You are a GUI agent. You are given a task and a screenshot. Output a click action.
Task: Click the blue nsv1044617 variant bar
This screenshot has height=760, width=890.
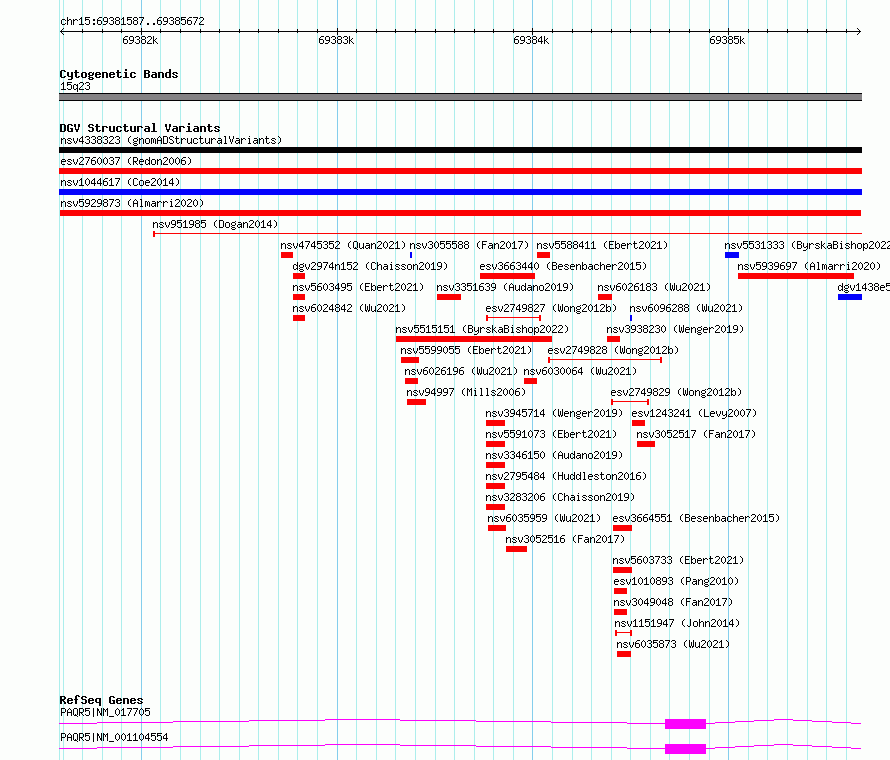460,192
